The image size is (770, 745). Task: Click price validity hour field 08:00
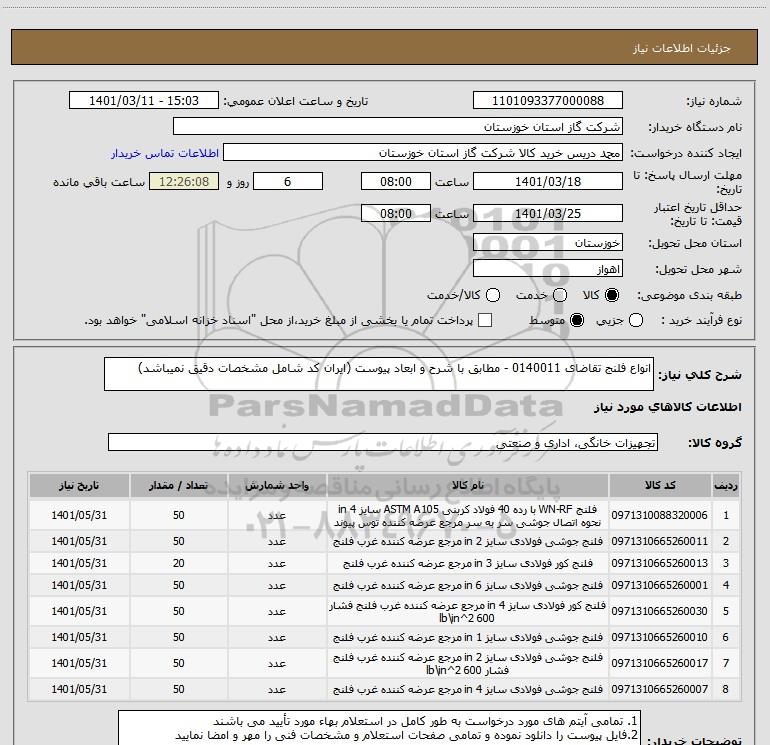(x=396, y=214)
